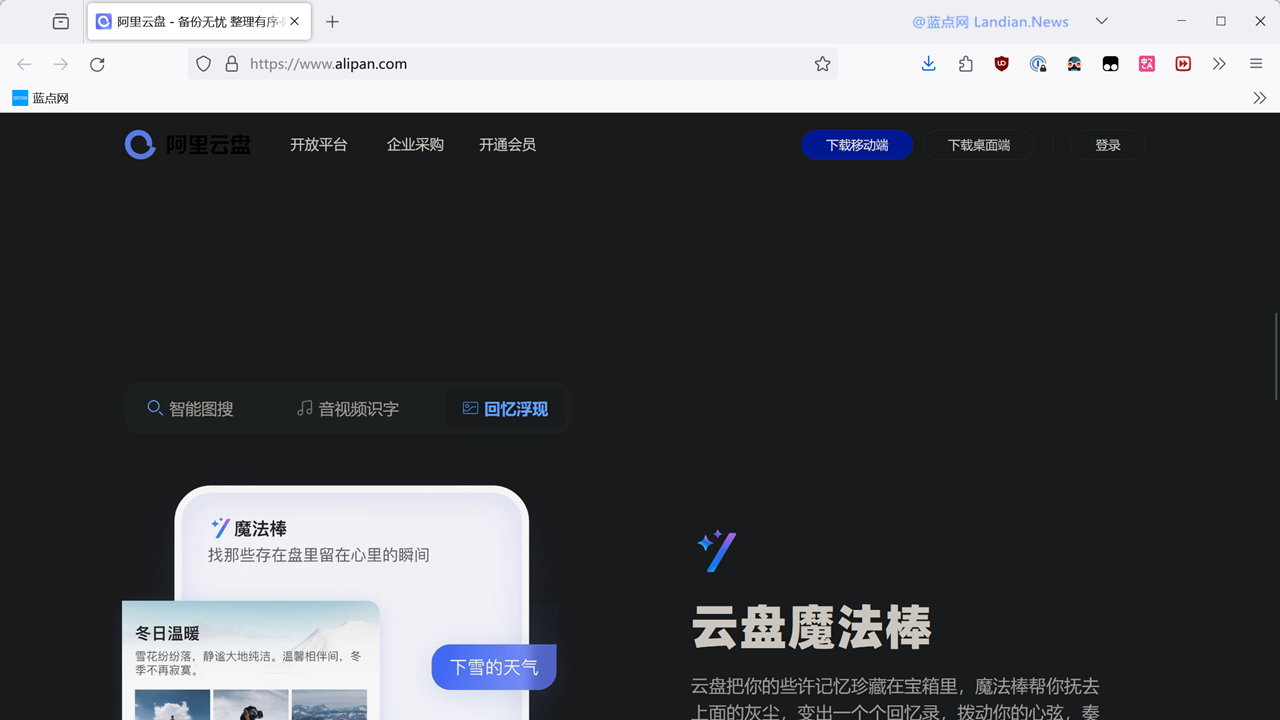Click the black two-dot extension icon
Viewport: 1280px width, 720px height.
[1110, 64]
